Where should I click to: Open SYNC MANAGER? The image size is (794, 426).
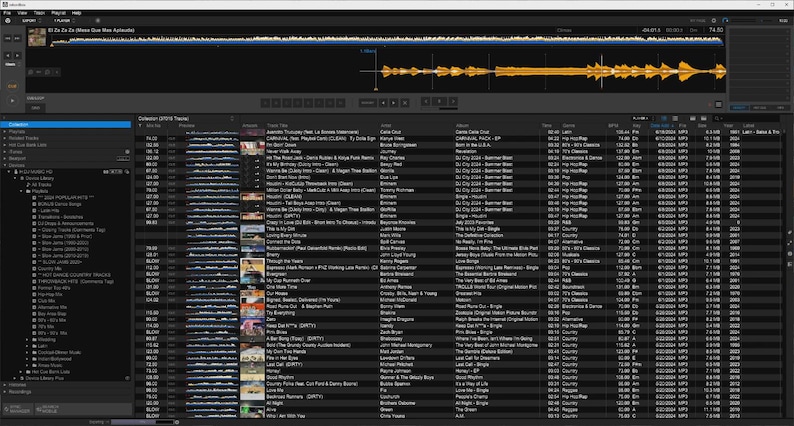[17, 409]
